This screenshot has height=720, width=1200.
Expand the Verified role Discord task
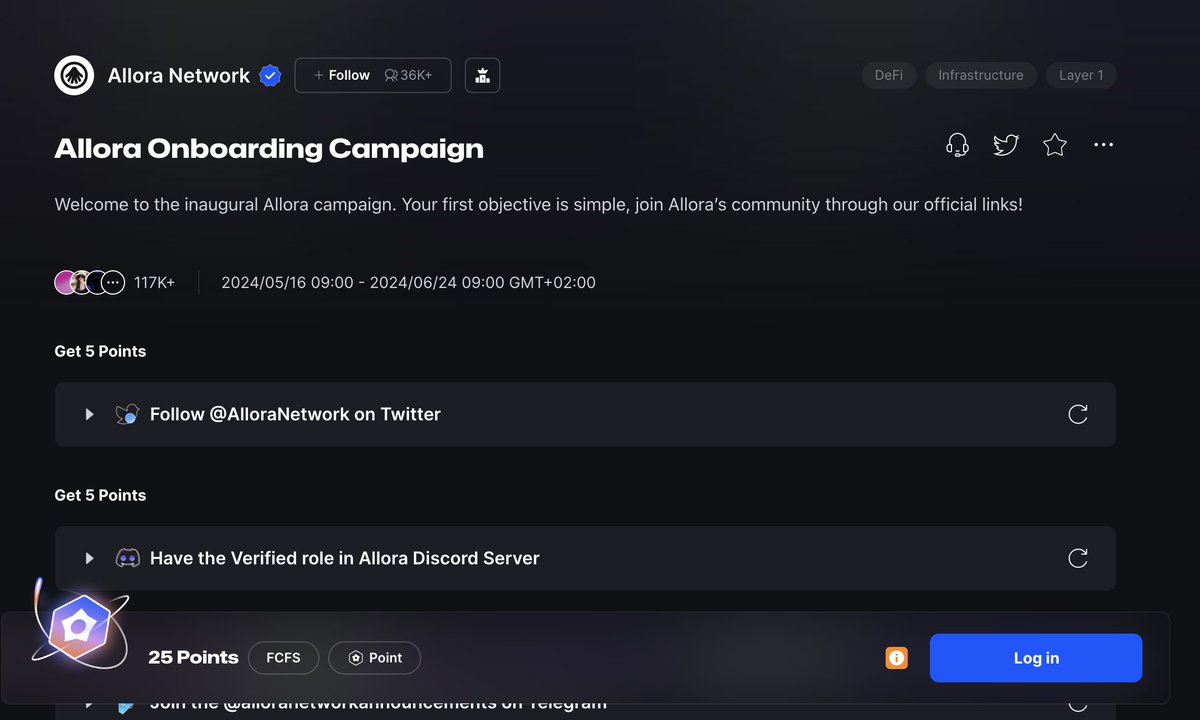tap(89, 558)
